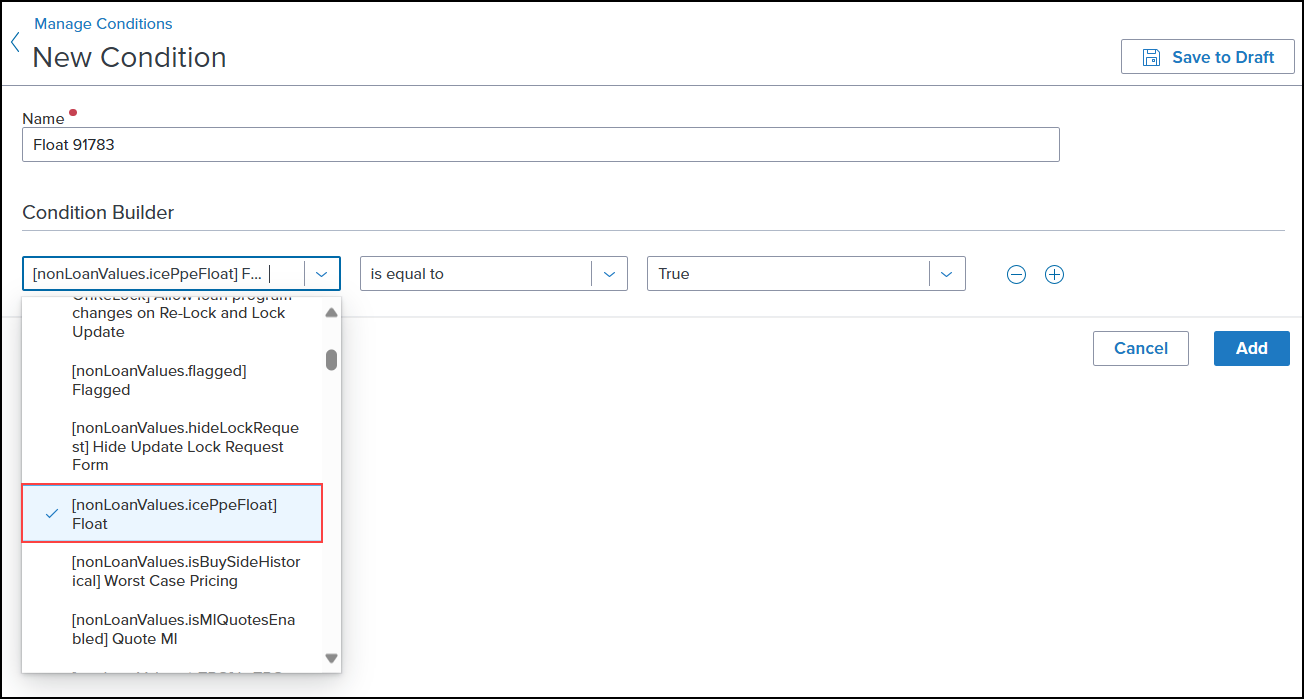
Task: Choose Hide Update Lock Request Form option
Action: [185, 446]
